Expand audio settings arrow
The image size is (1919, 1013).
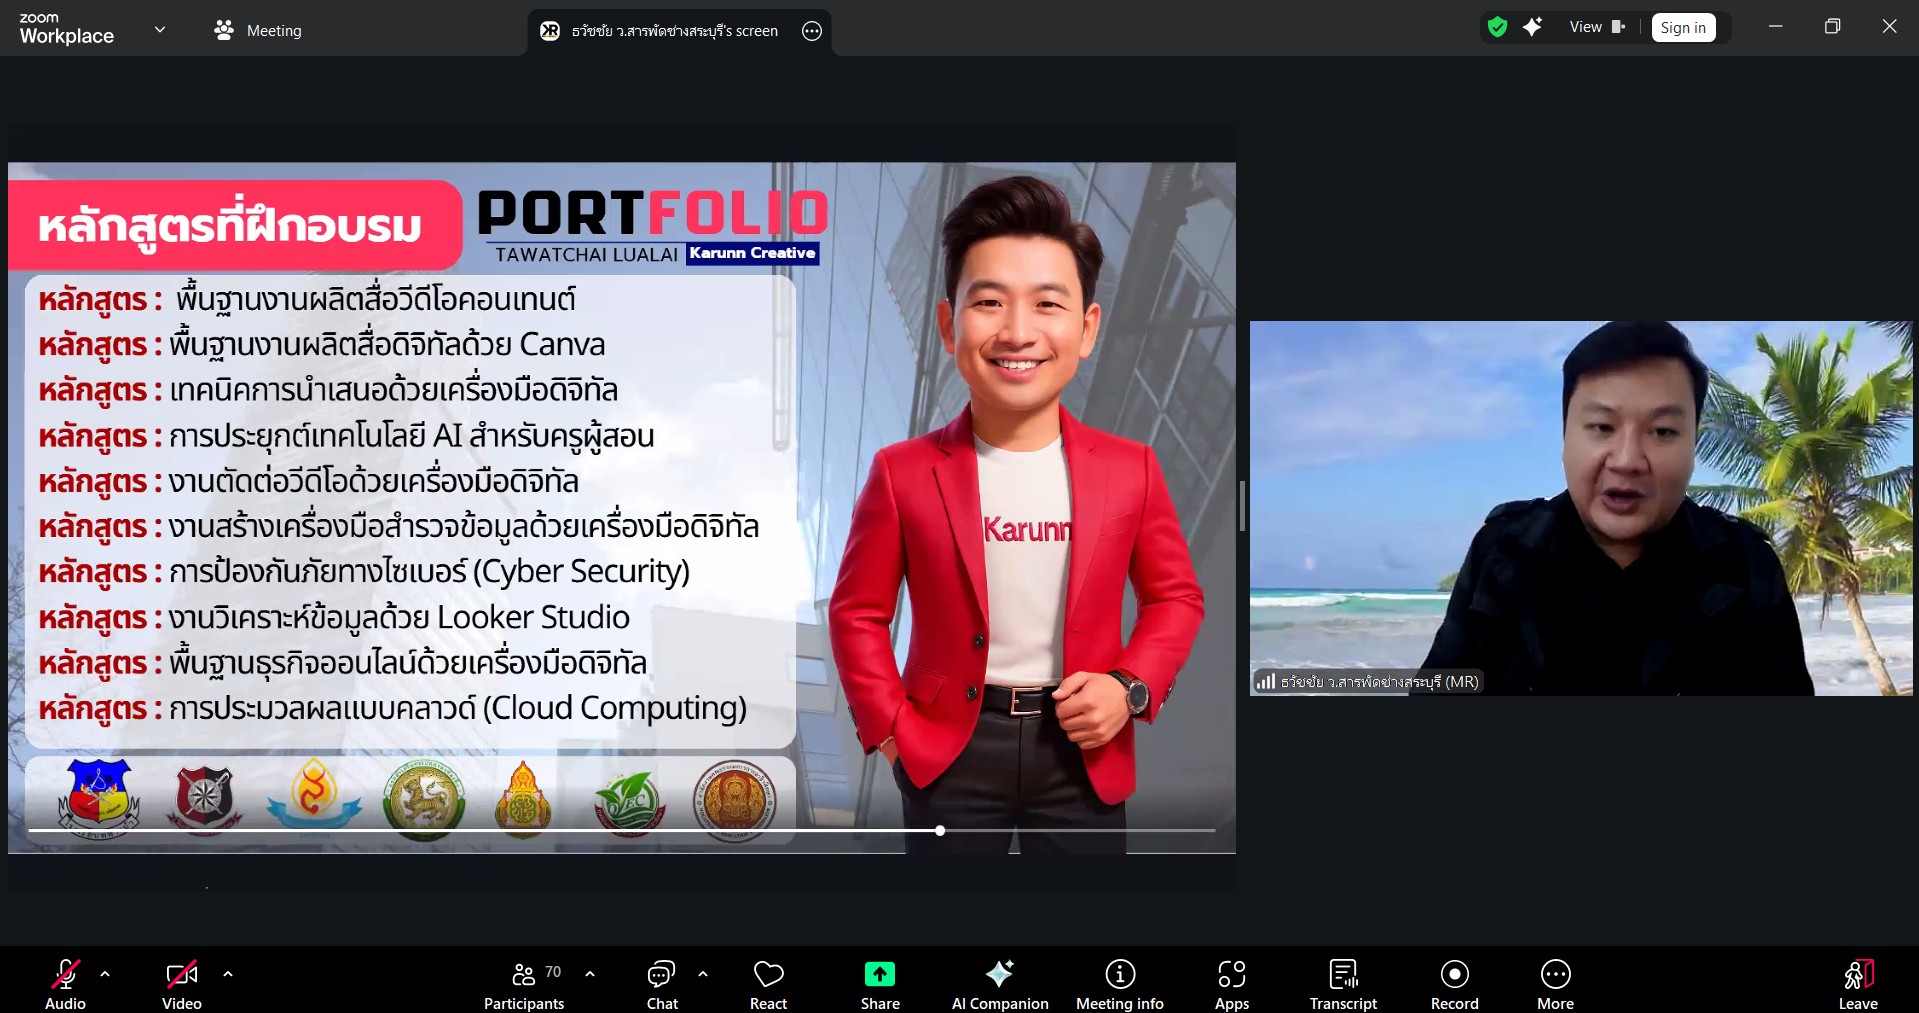[105, 973]
